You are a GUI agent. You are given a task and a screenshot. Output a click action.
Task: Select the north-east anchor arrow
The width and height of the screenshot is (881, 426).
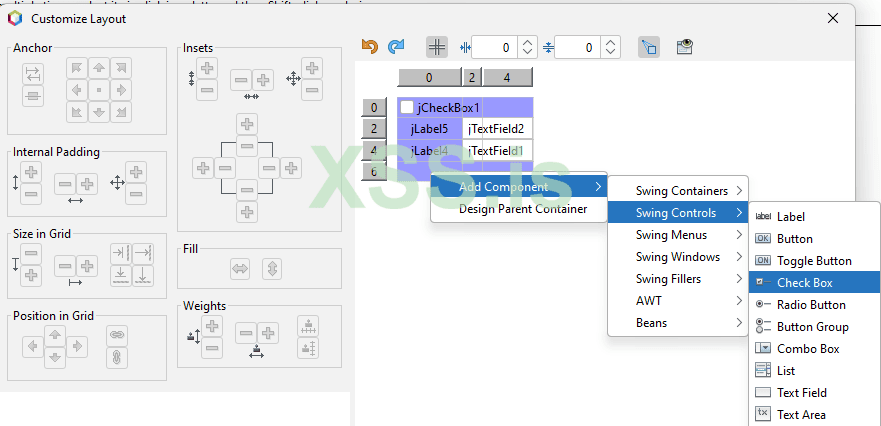(x=121, y=68)
